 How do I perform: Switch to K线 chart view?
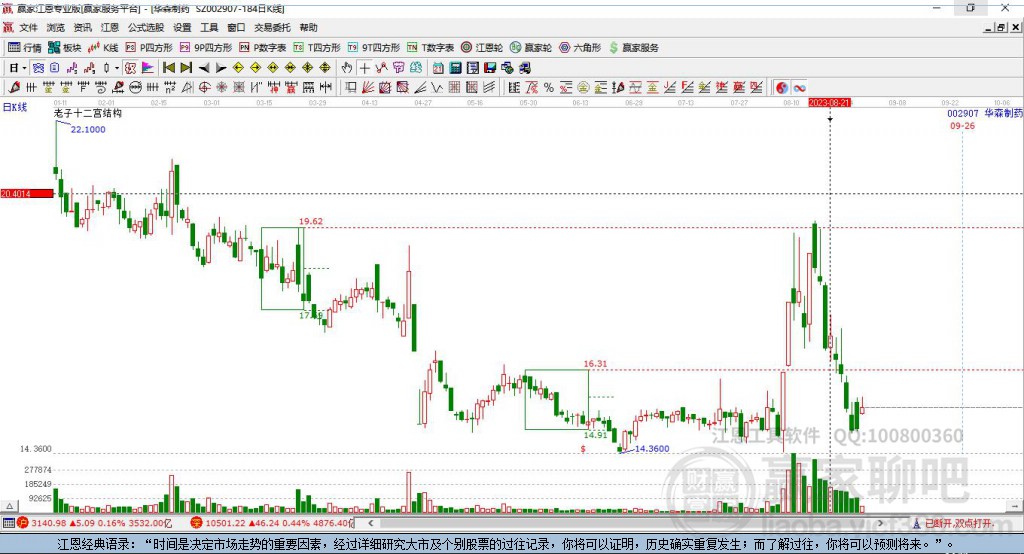103,48
